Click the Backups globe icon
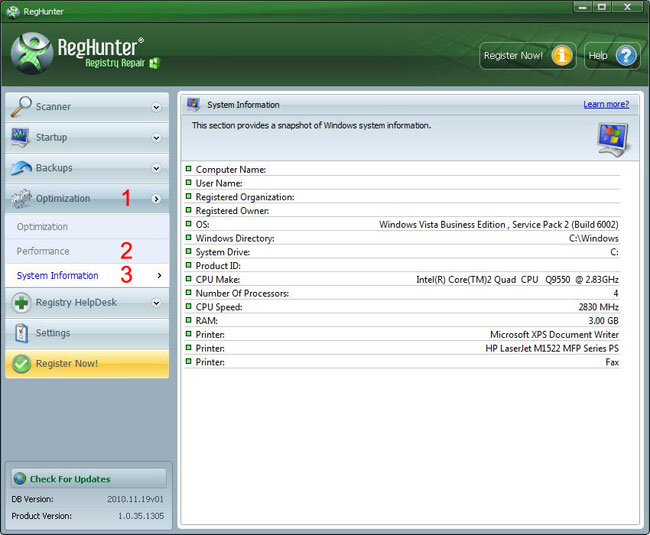This screenshot has height=535, width=650. point(21,168)
